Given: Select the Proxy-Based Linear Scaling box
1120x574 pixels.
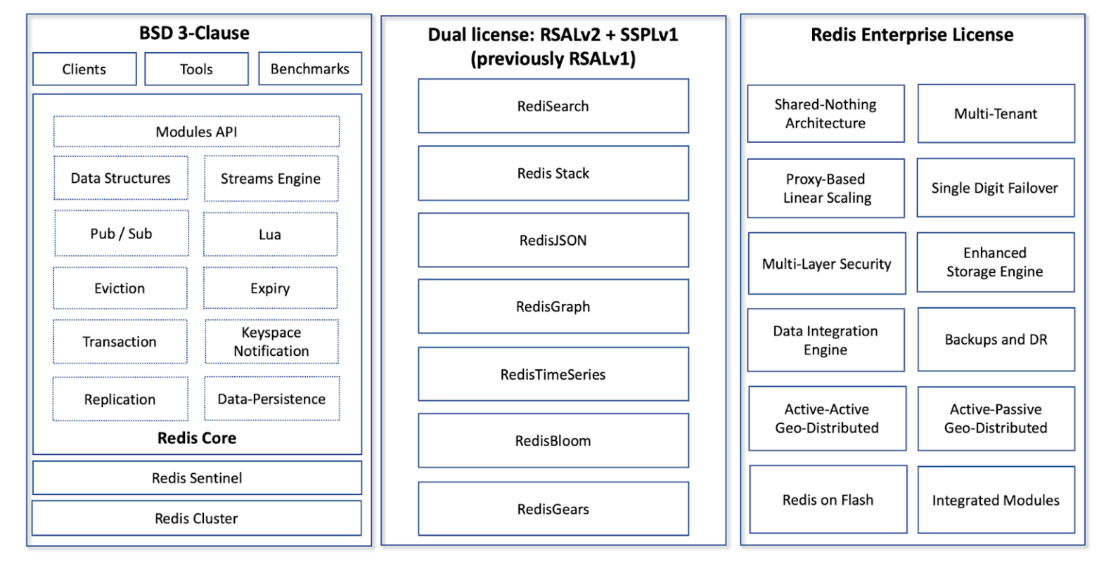Looking at the screenshot, I should 826,188.
